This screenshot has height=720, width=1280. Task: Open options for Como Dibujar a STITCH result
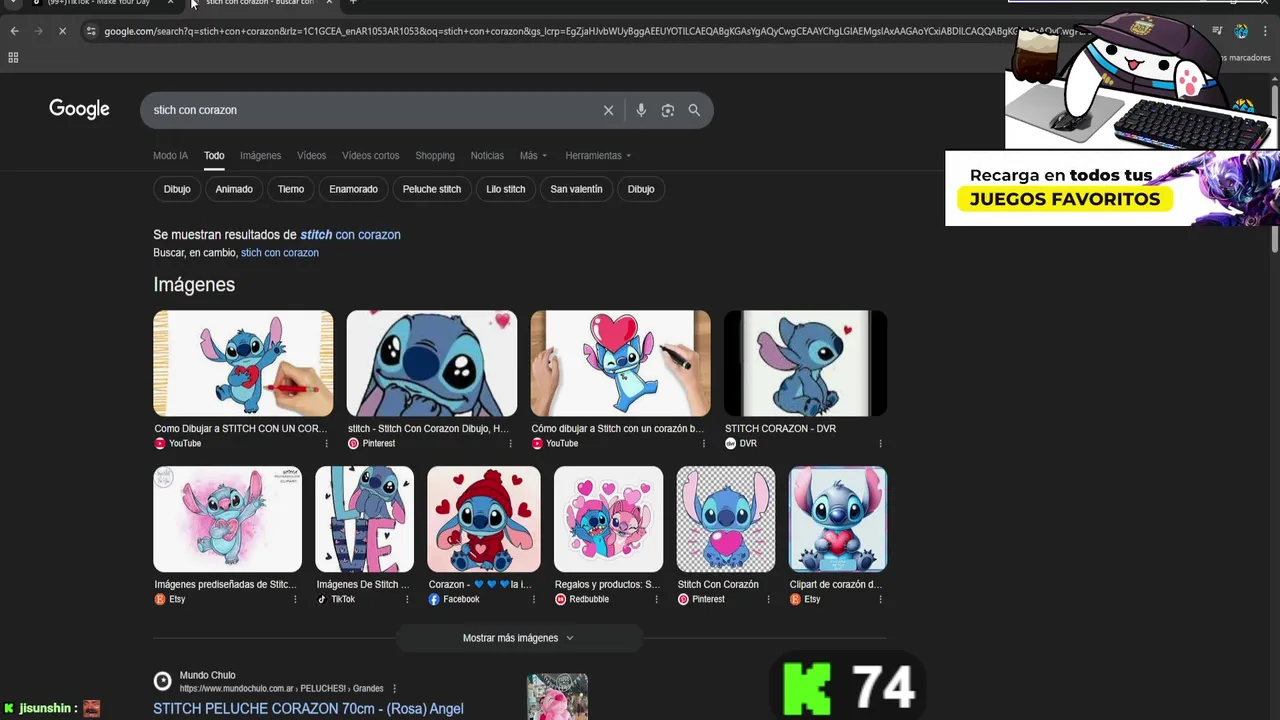click(x=326, y=443)
